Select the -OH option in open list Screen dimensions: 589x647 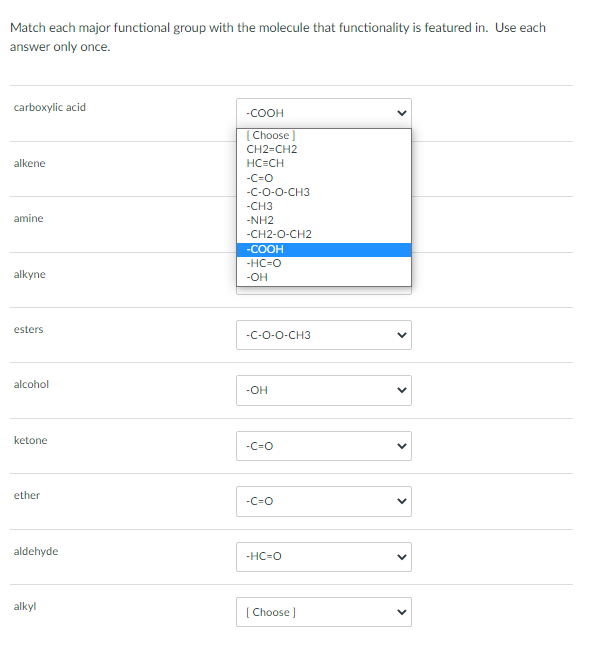coord(324,277)
